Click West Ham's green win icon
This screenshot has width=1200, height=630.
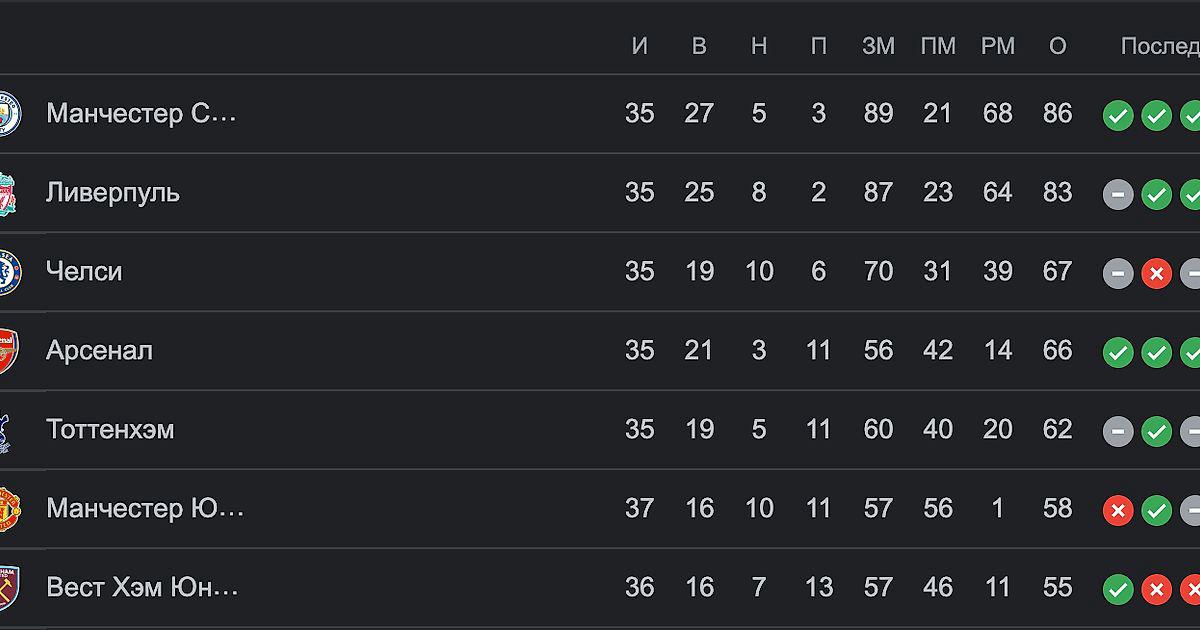click(1118, 589)
